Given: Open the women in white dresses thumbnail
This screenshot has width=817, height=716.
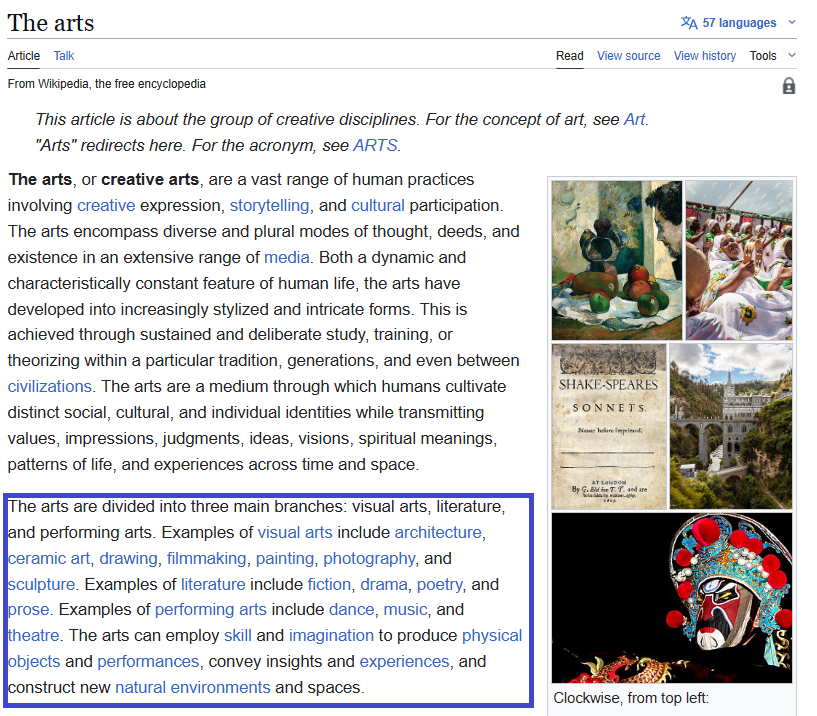Looking at the screenshot, I should tap(738, 260).
